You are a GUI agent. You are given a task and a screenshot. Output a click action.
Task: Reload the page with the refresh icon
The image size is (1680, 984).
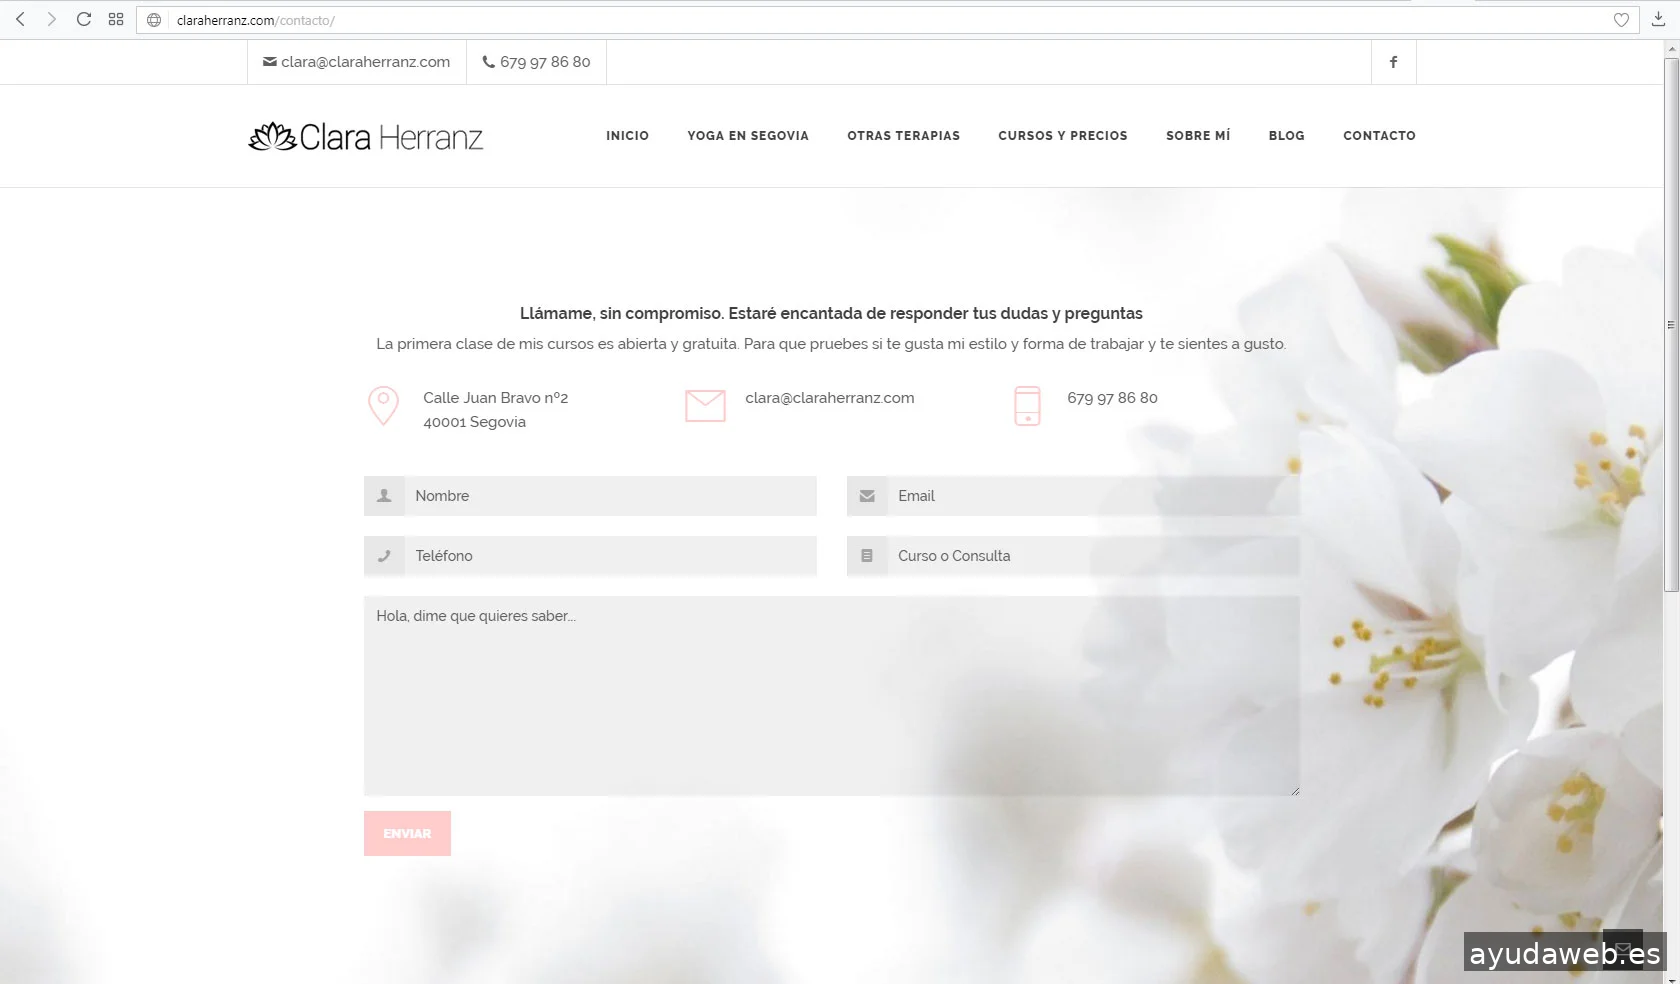coord(84,19)
